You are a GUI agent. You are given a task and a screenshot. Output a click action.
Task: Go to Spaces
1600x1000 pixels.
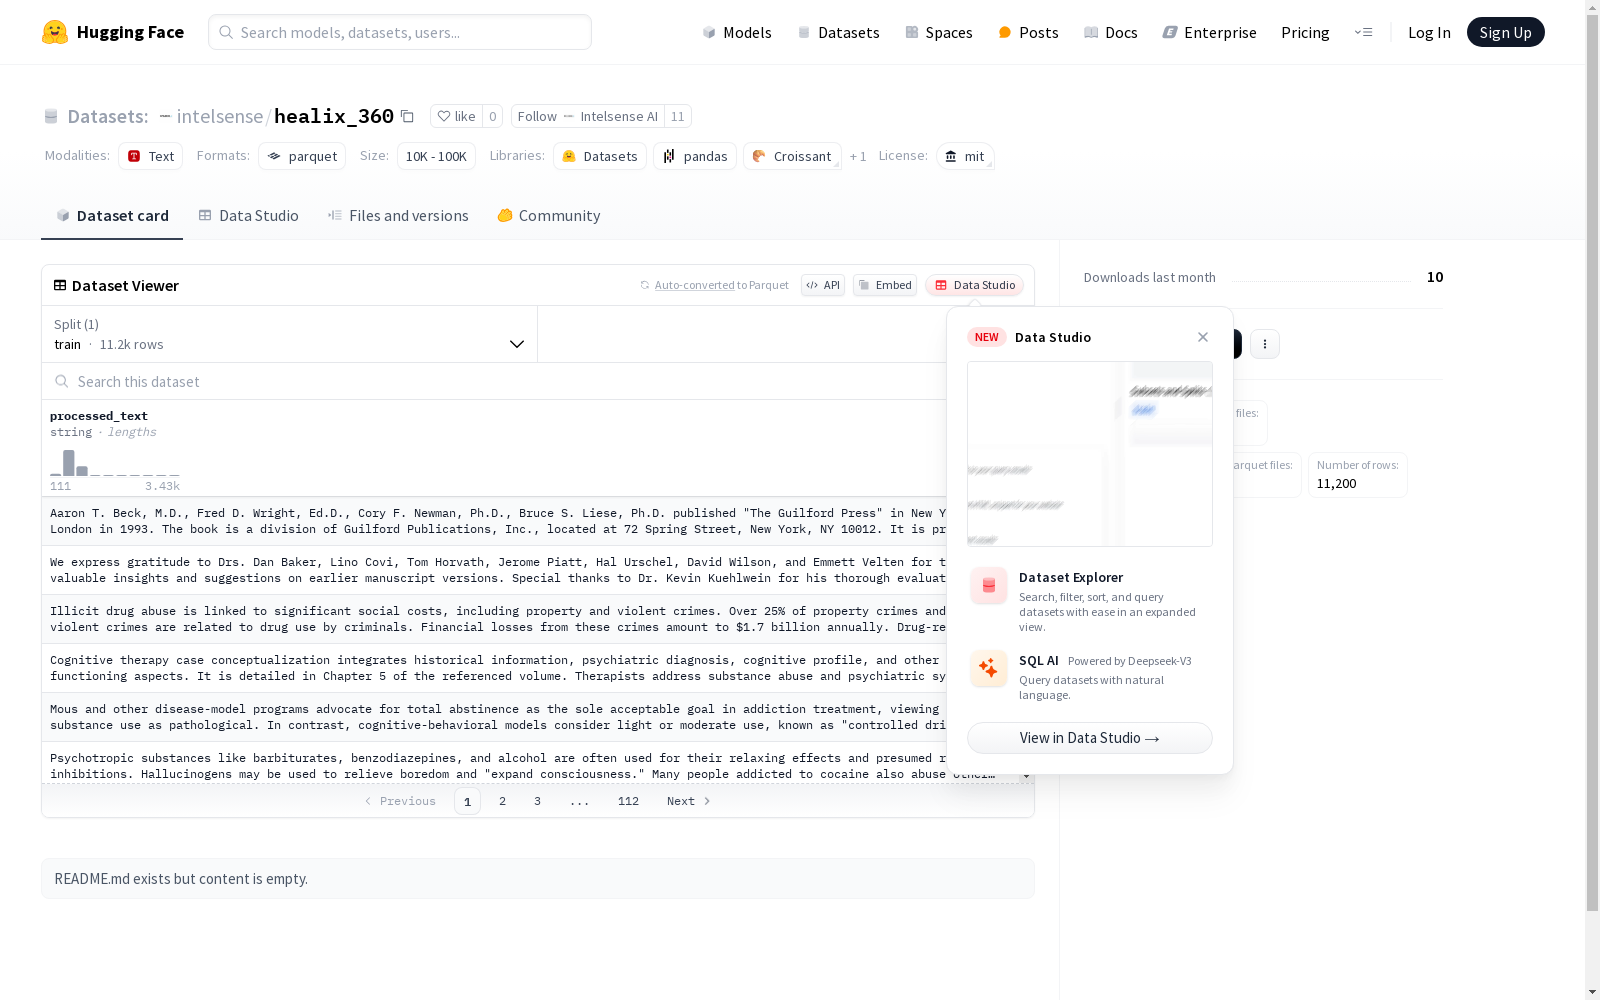point(939,32)
